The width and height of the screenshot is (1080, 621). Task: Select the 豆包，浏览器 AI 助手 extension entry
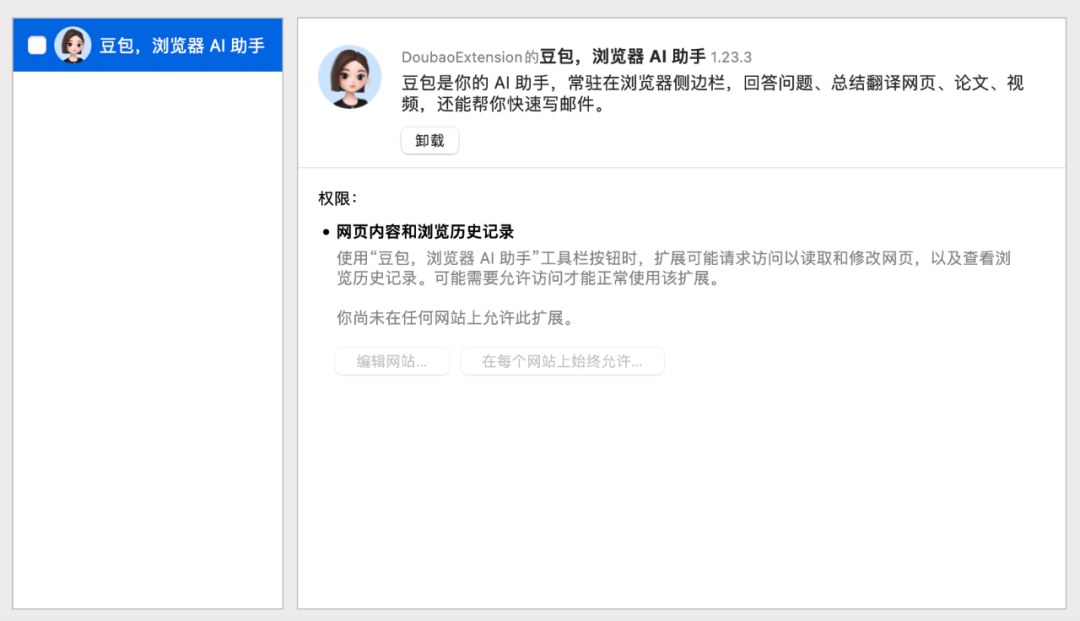(x=147, y=44)
